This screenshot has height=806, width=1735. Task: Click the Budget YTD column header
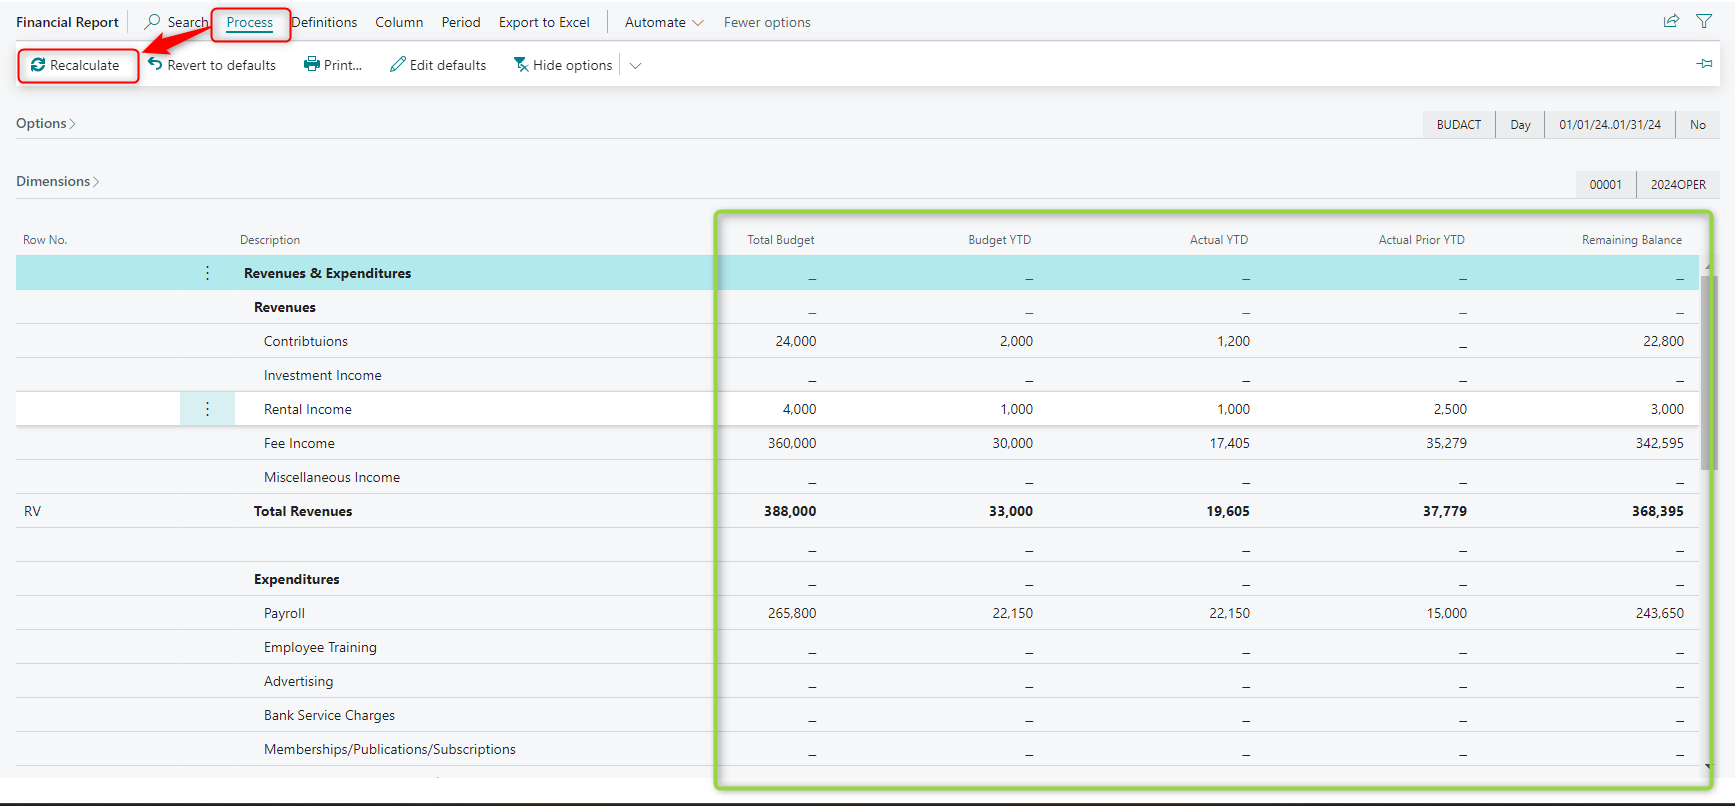click(x=999, y=240)
